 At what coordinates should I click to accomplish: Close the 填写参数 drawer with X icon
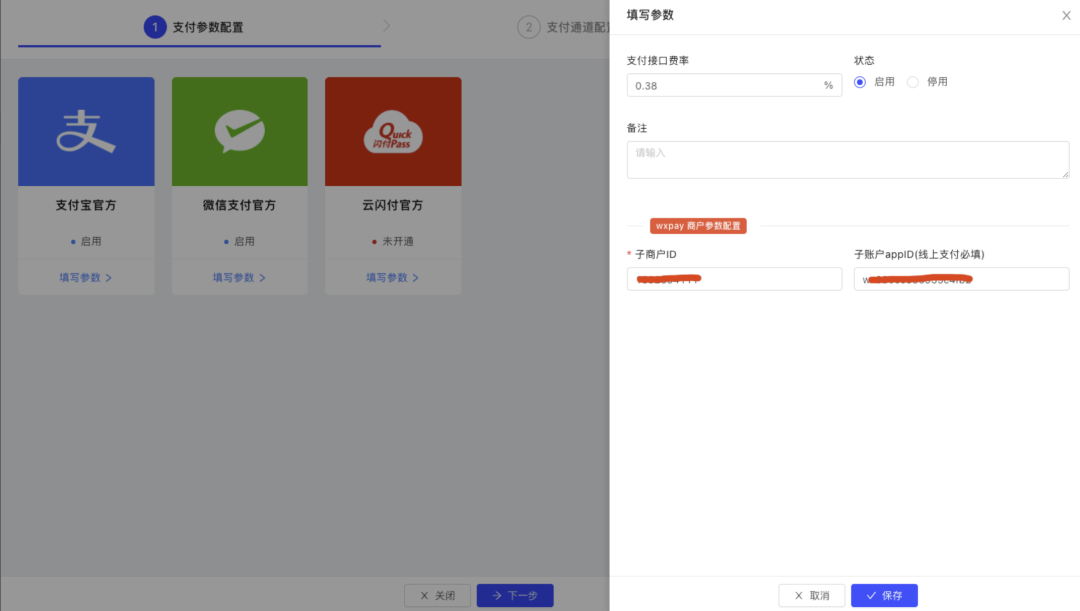(x=1066, y=16)
